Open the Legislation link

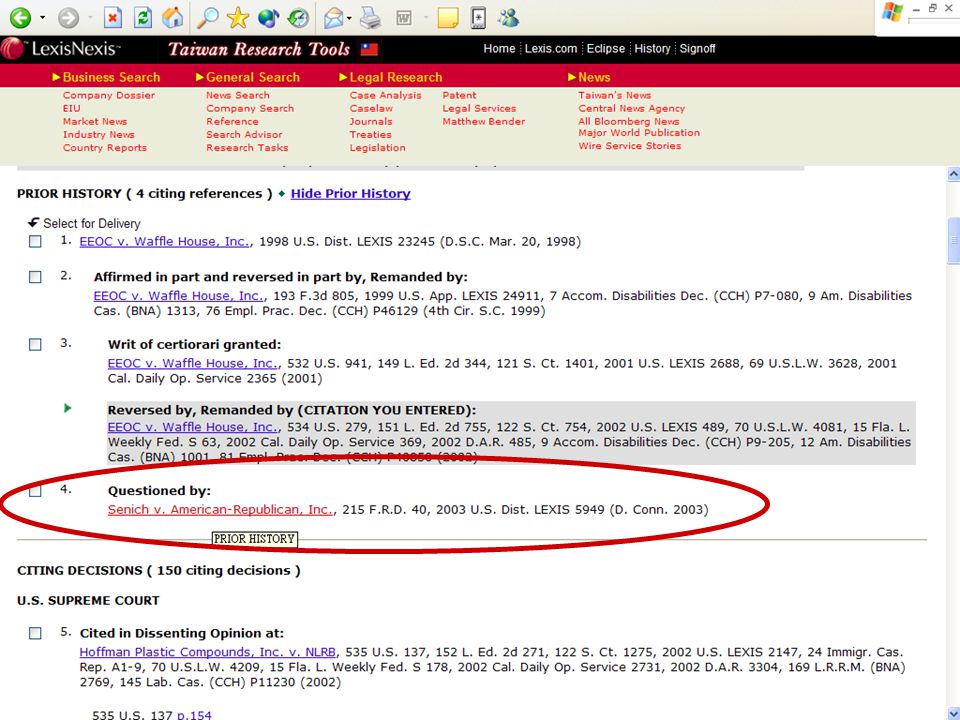coord(378,148)
